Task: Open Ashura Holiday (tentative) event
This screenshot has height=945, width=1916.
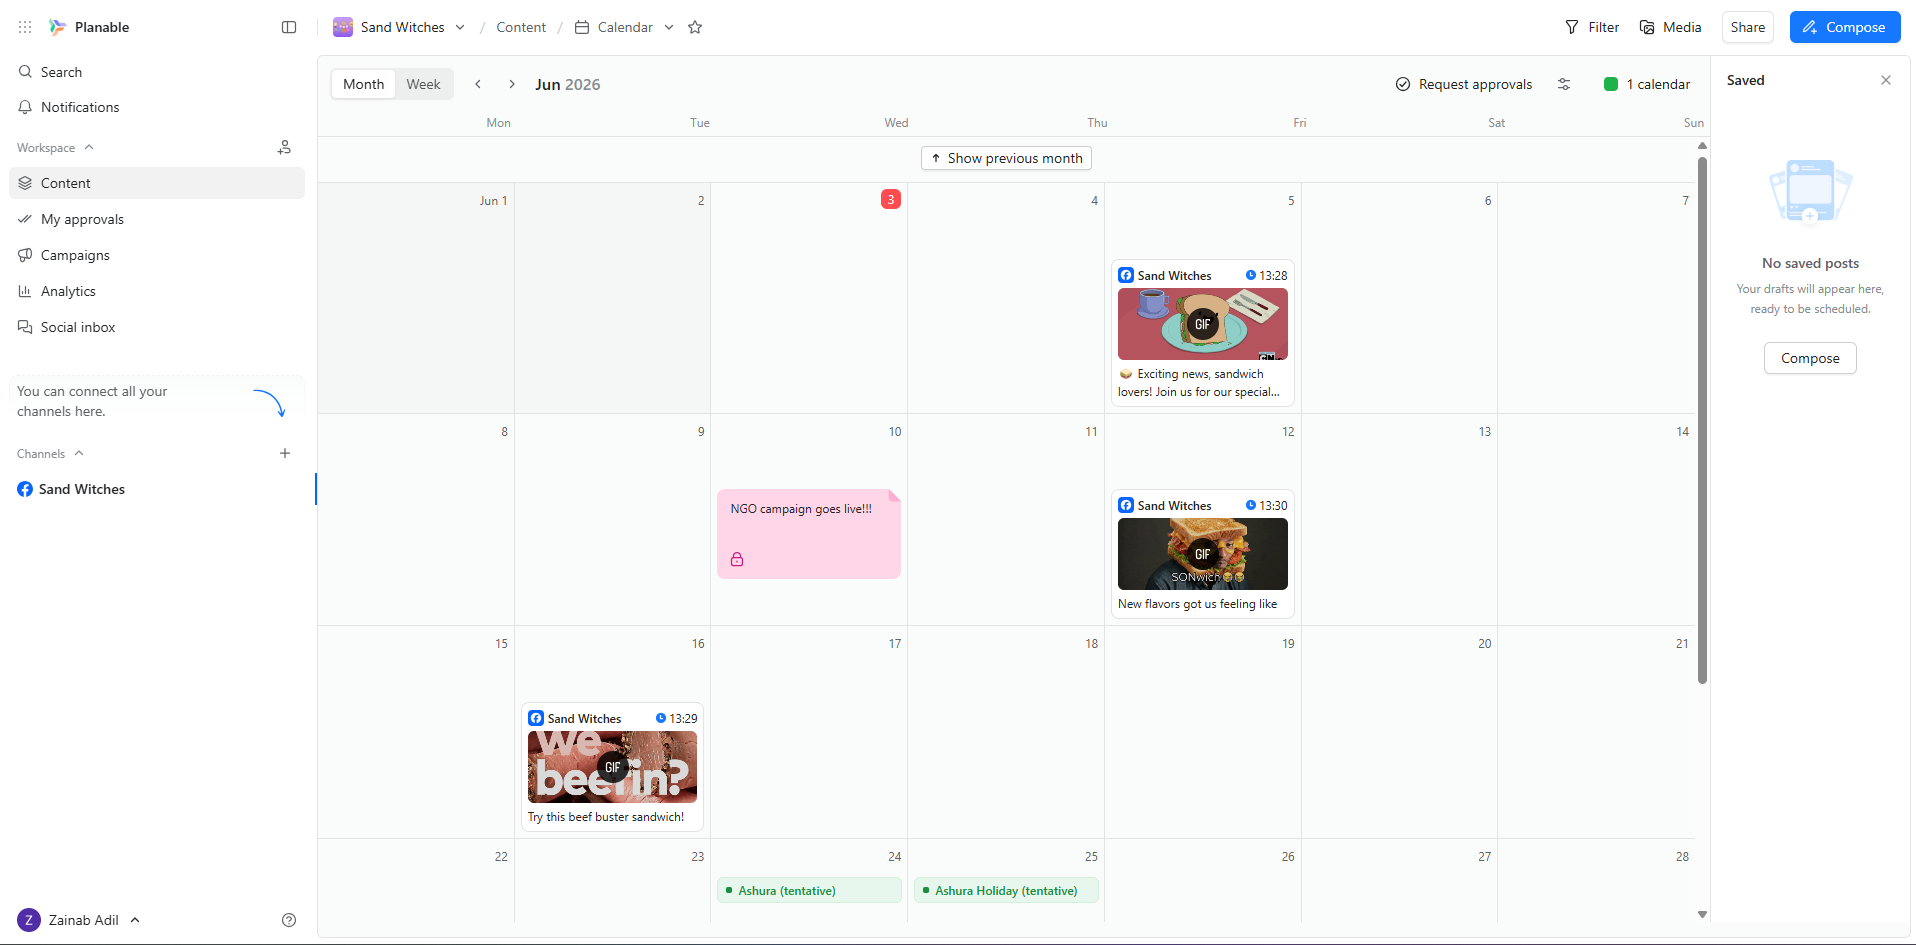Action: coord(1006,890)
